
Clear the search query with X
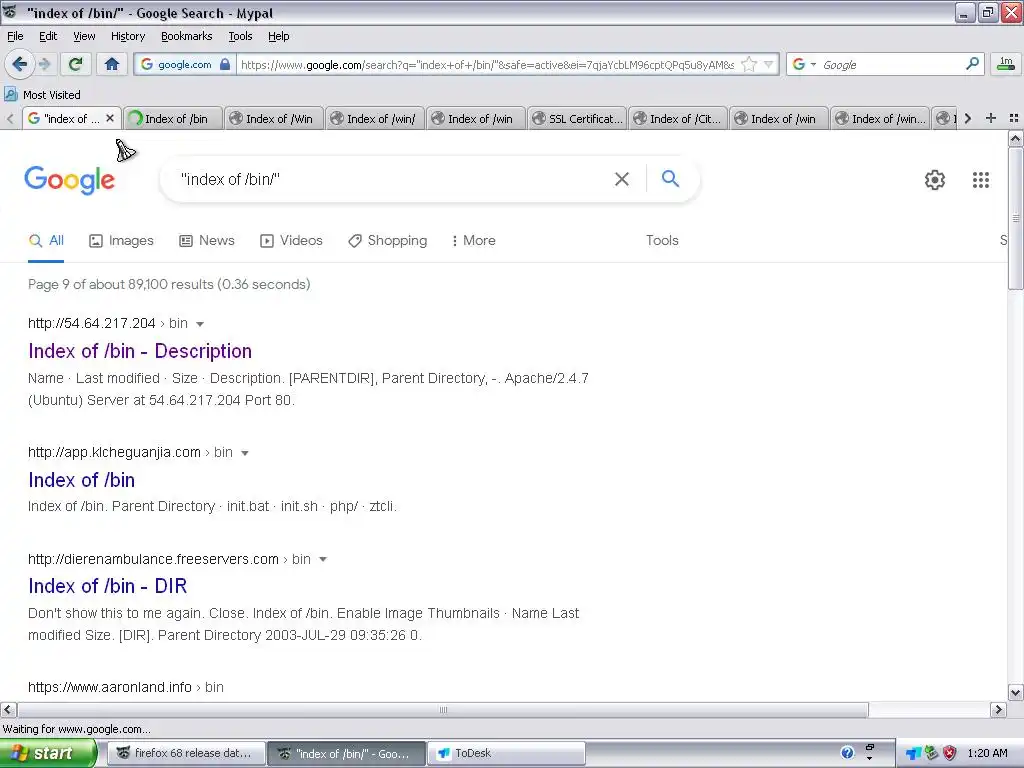(622, 179)
